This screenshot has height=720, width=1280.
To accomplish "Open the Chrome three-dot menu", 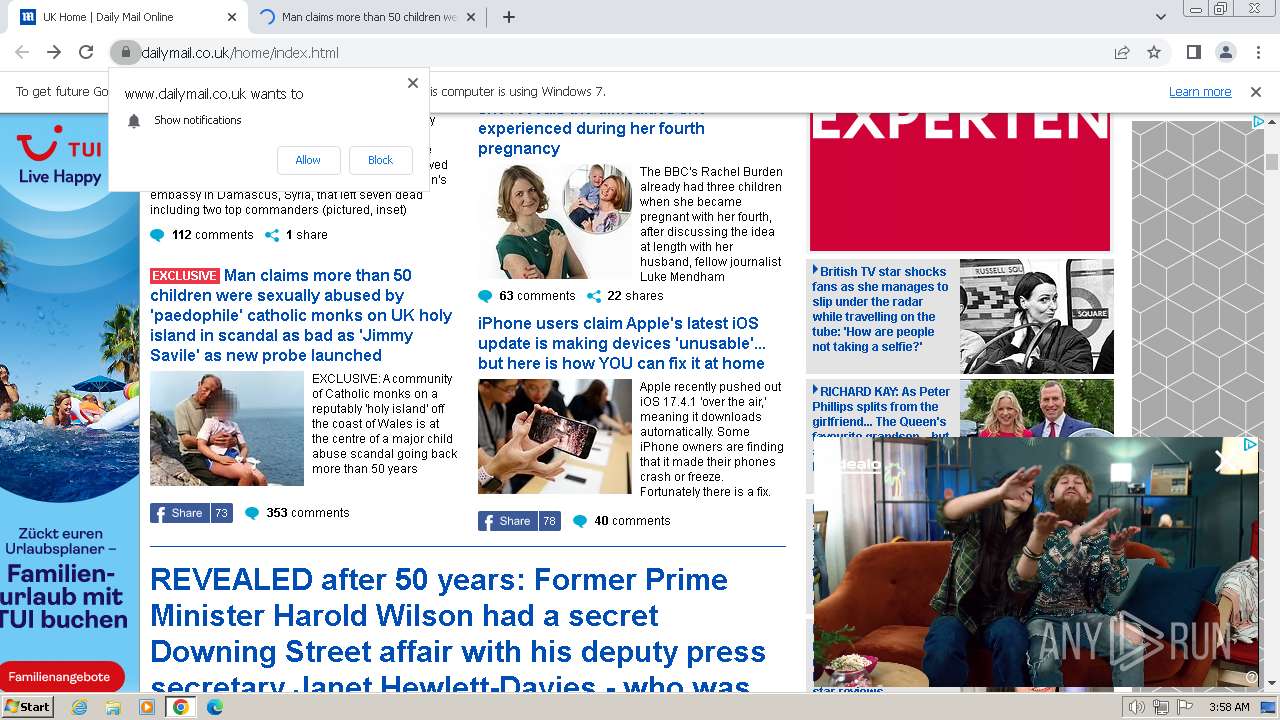I will [x=1257, y=52].
